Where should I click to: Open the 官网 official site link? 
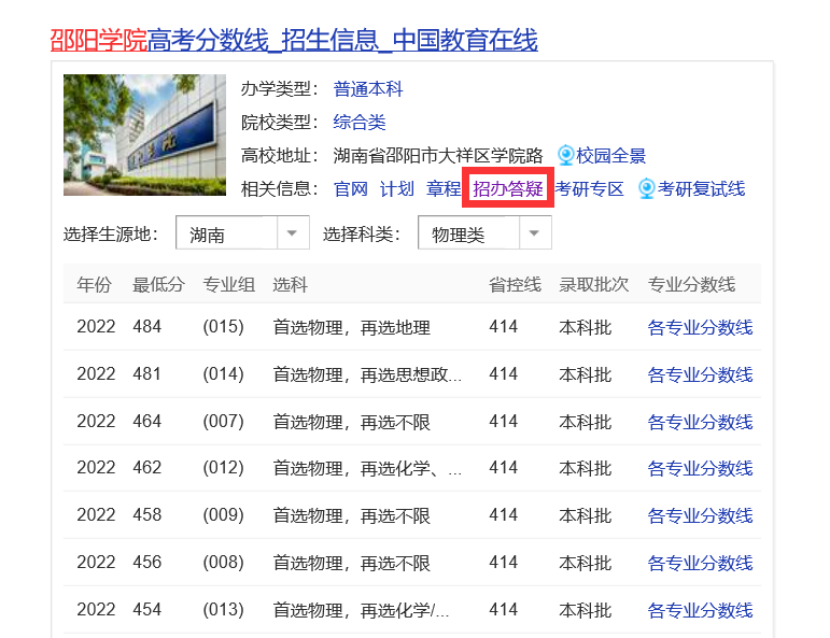click(350, 189)
